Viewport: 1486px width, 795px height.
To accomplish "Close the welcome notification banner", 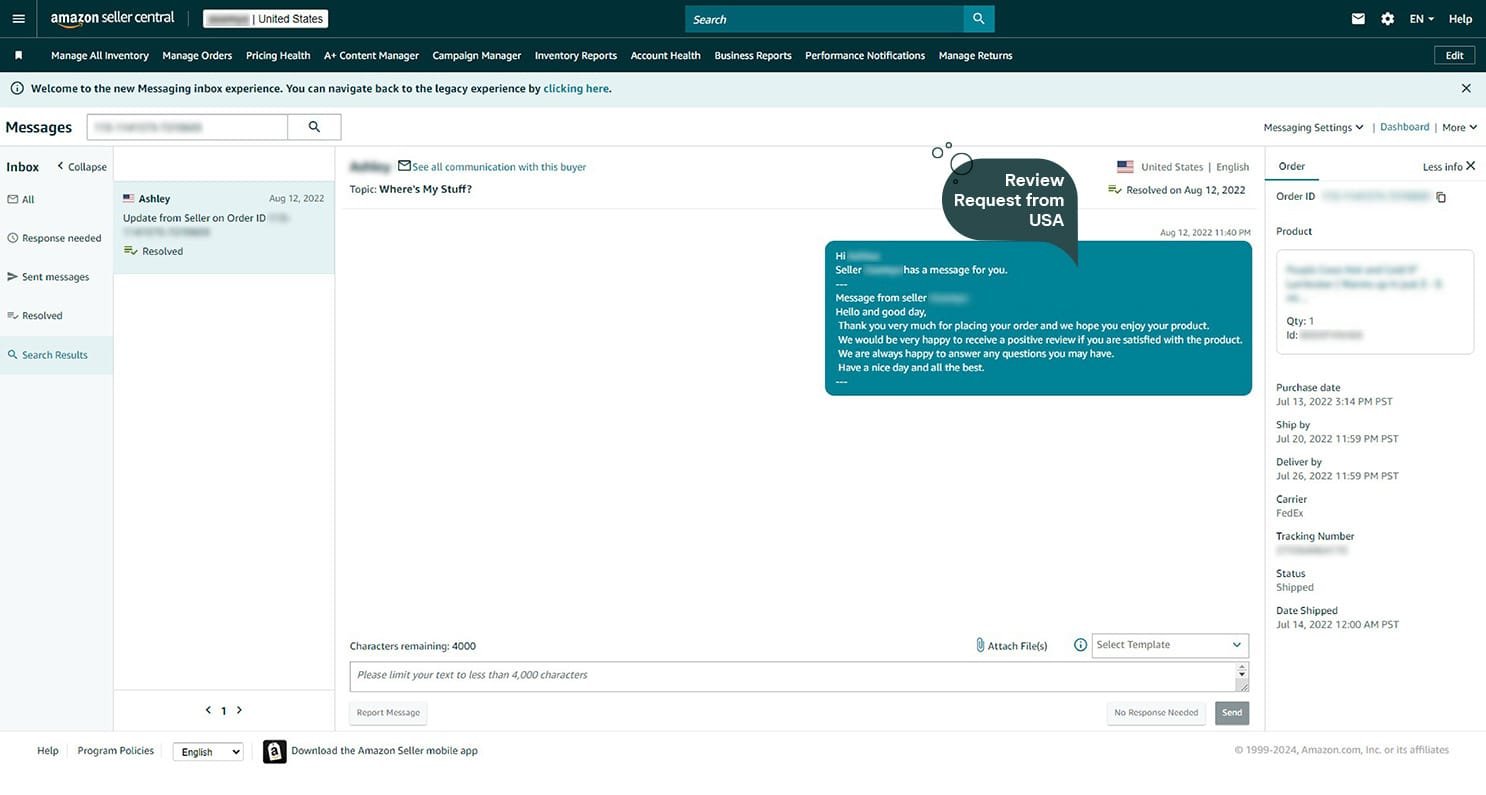I will tap(1466, 89).
